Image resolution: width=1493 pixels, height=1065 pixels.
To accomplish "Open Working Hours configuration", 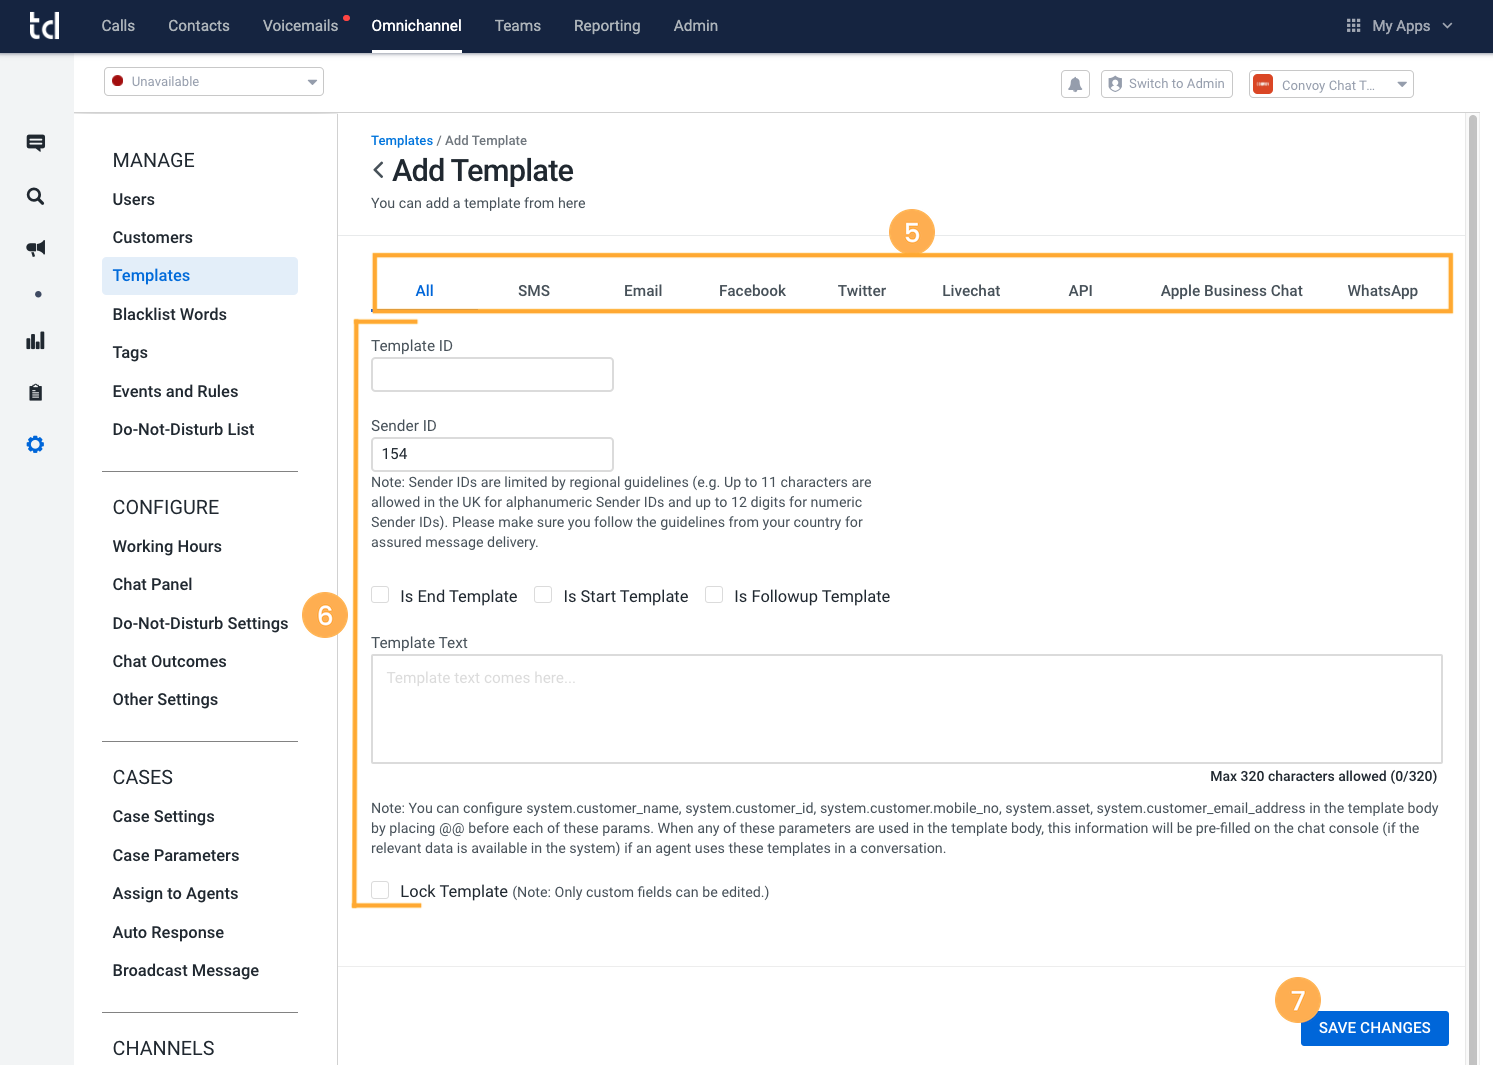I will tap(167, 546).
